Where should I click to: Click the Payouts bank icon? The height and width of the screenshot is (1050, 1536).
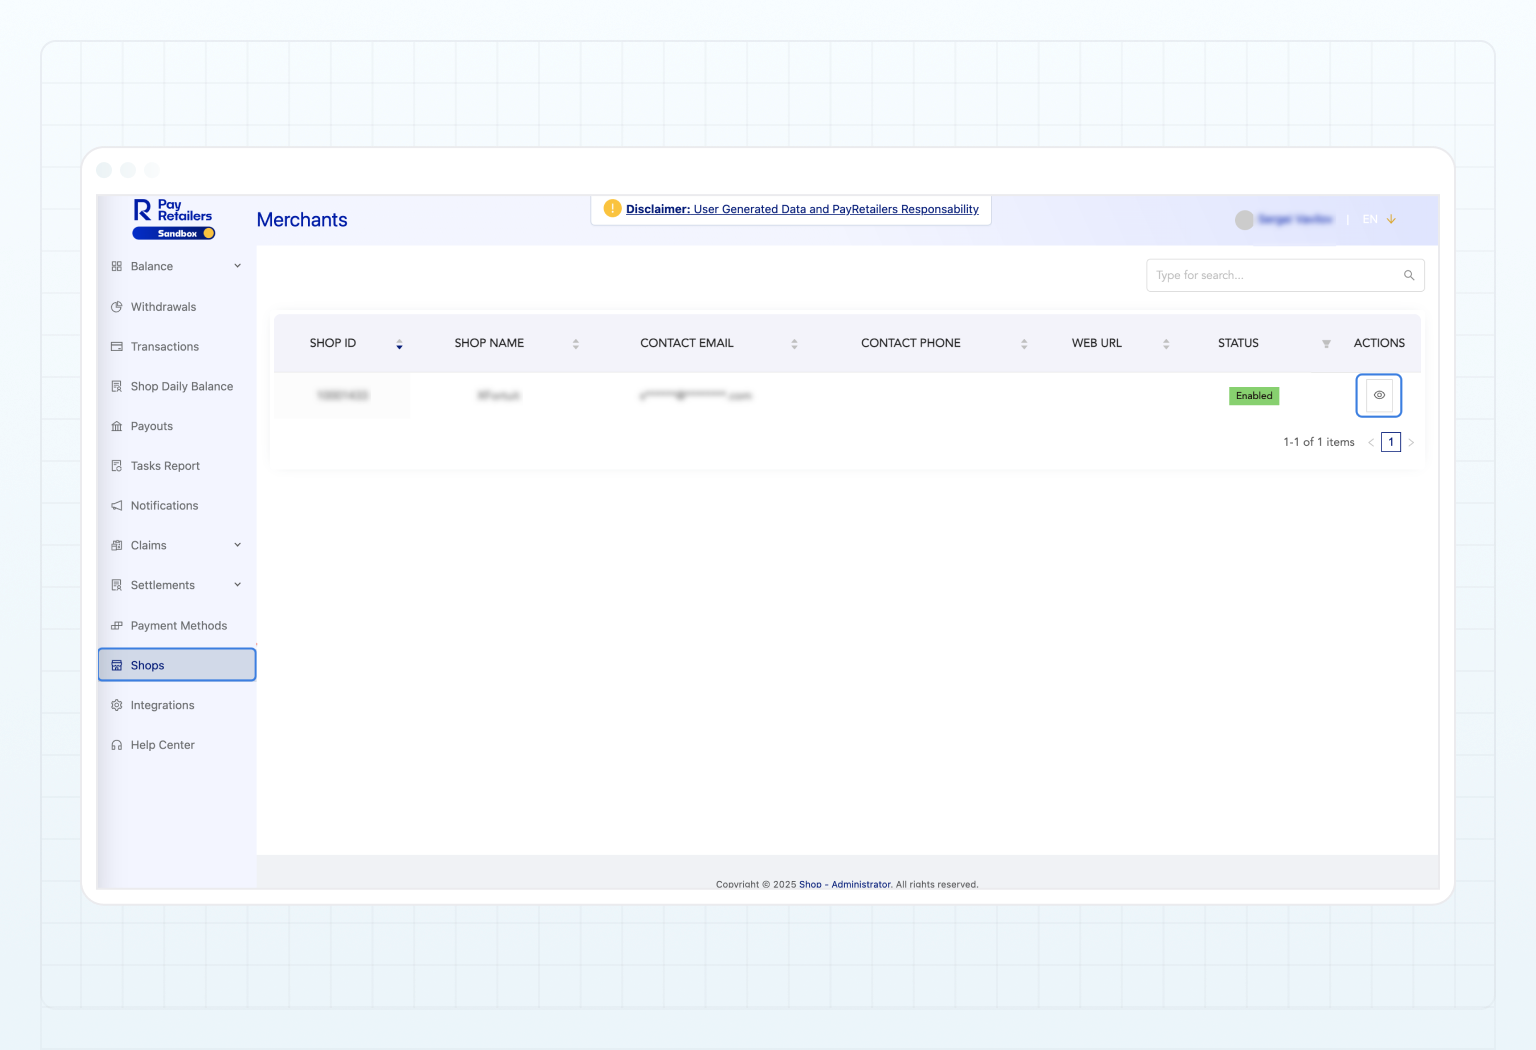(x=117, y=426)
